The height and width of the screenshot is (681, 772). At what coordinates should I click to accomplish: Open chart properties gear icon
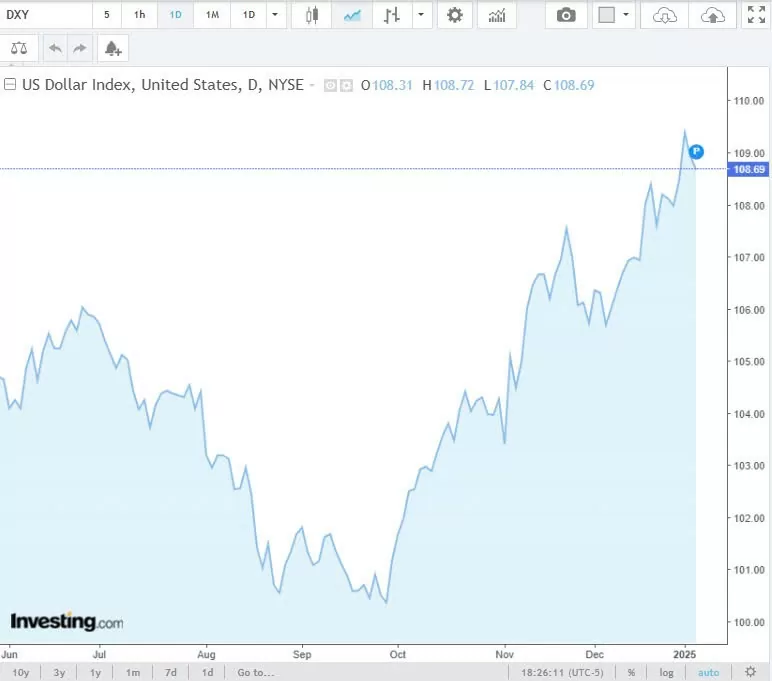point(454,15)
